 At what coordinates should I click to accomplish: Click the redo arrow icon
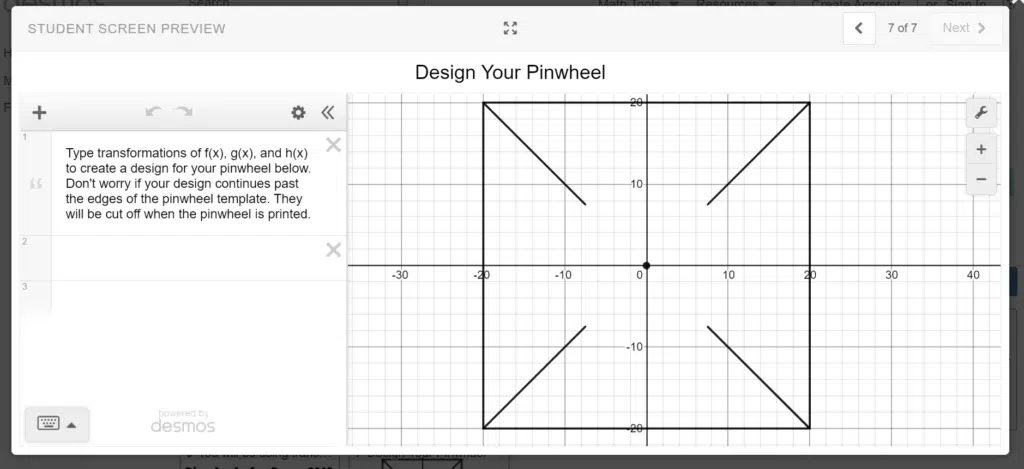[184, 112]
